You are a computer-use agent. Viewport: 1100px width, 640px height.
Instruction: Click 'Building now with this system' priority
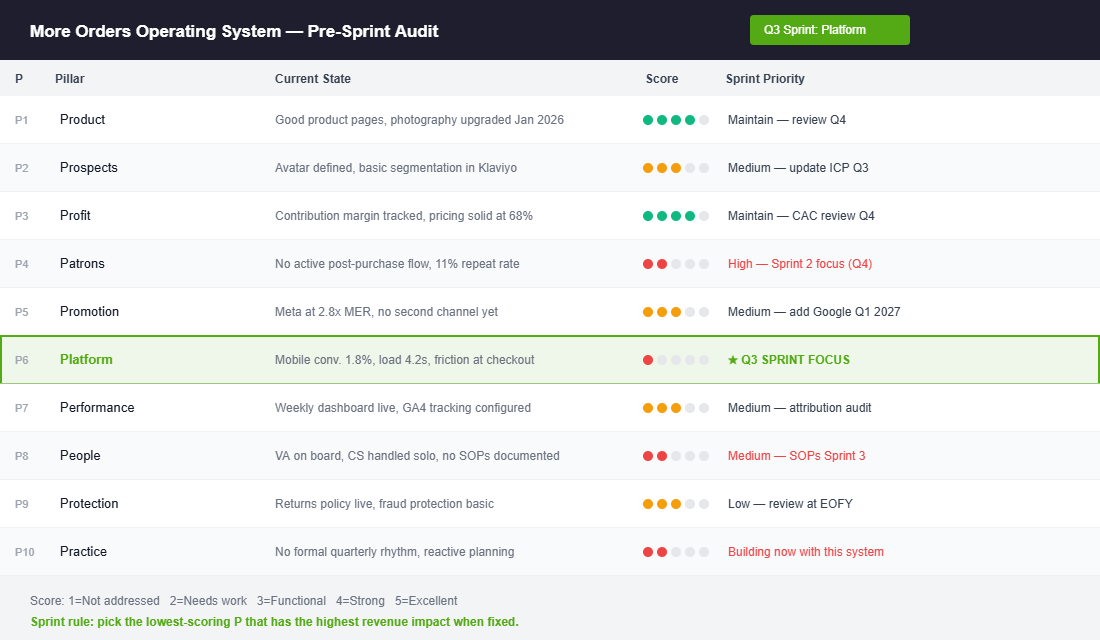[x=805, y=552]
